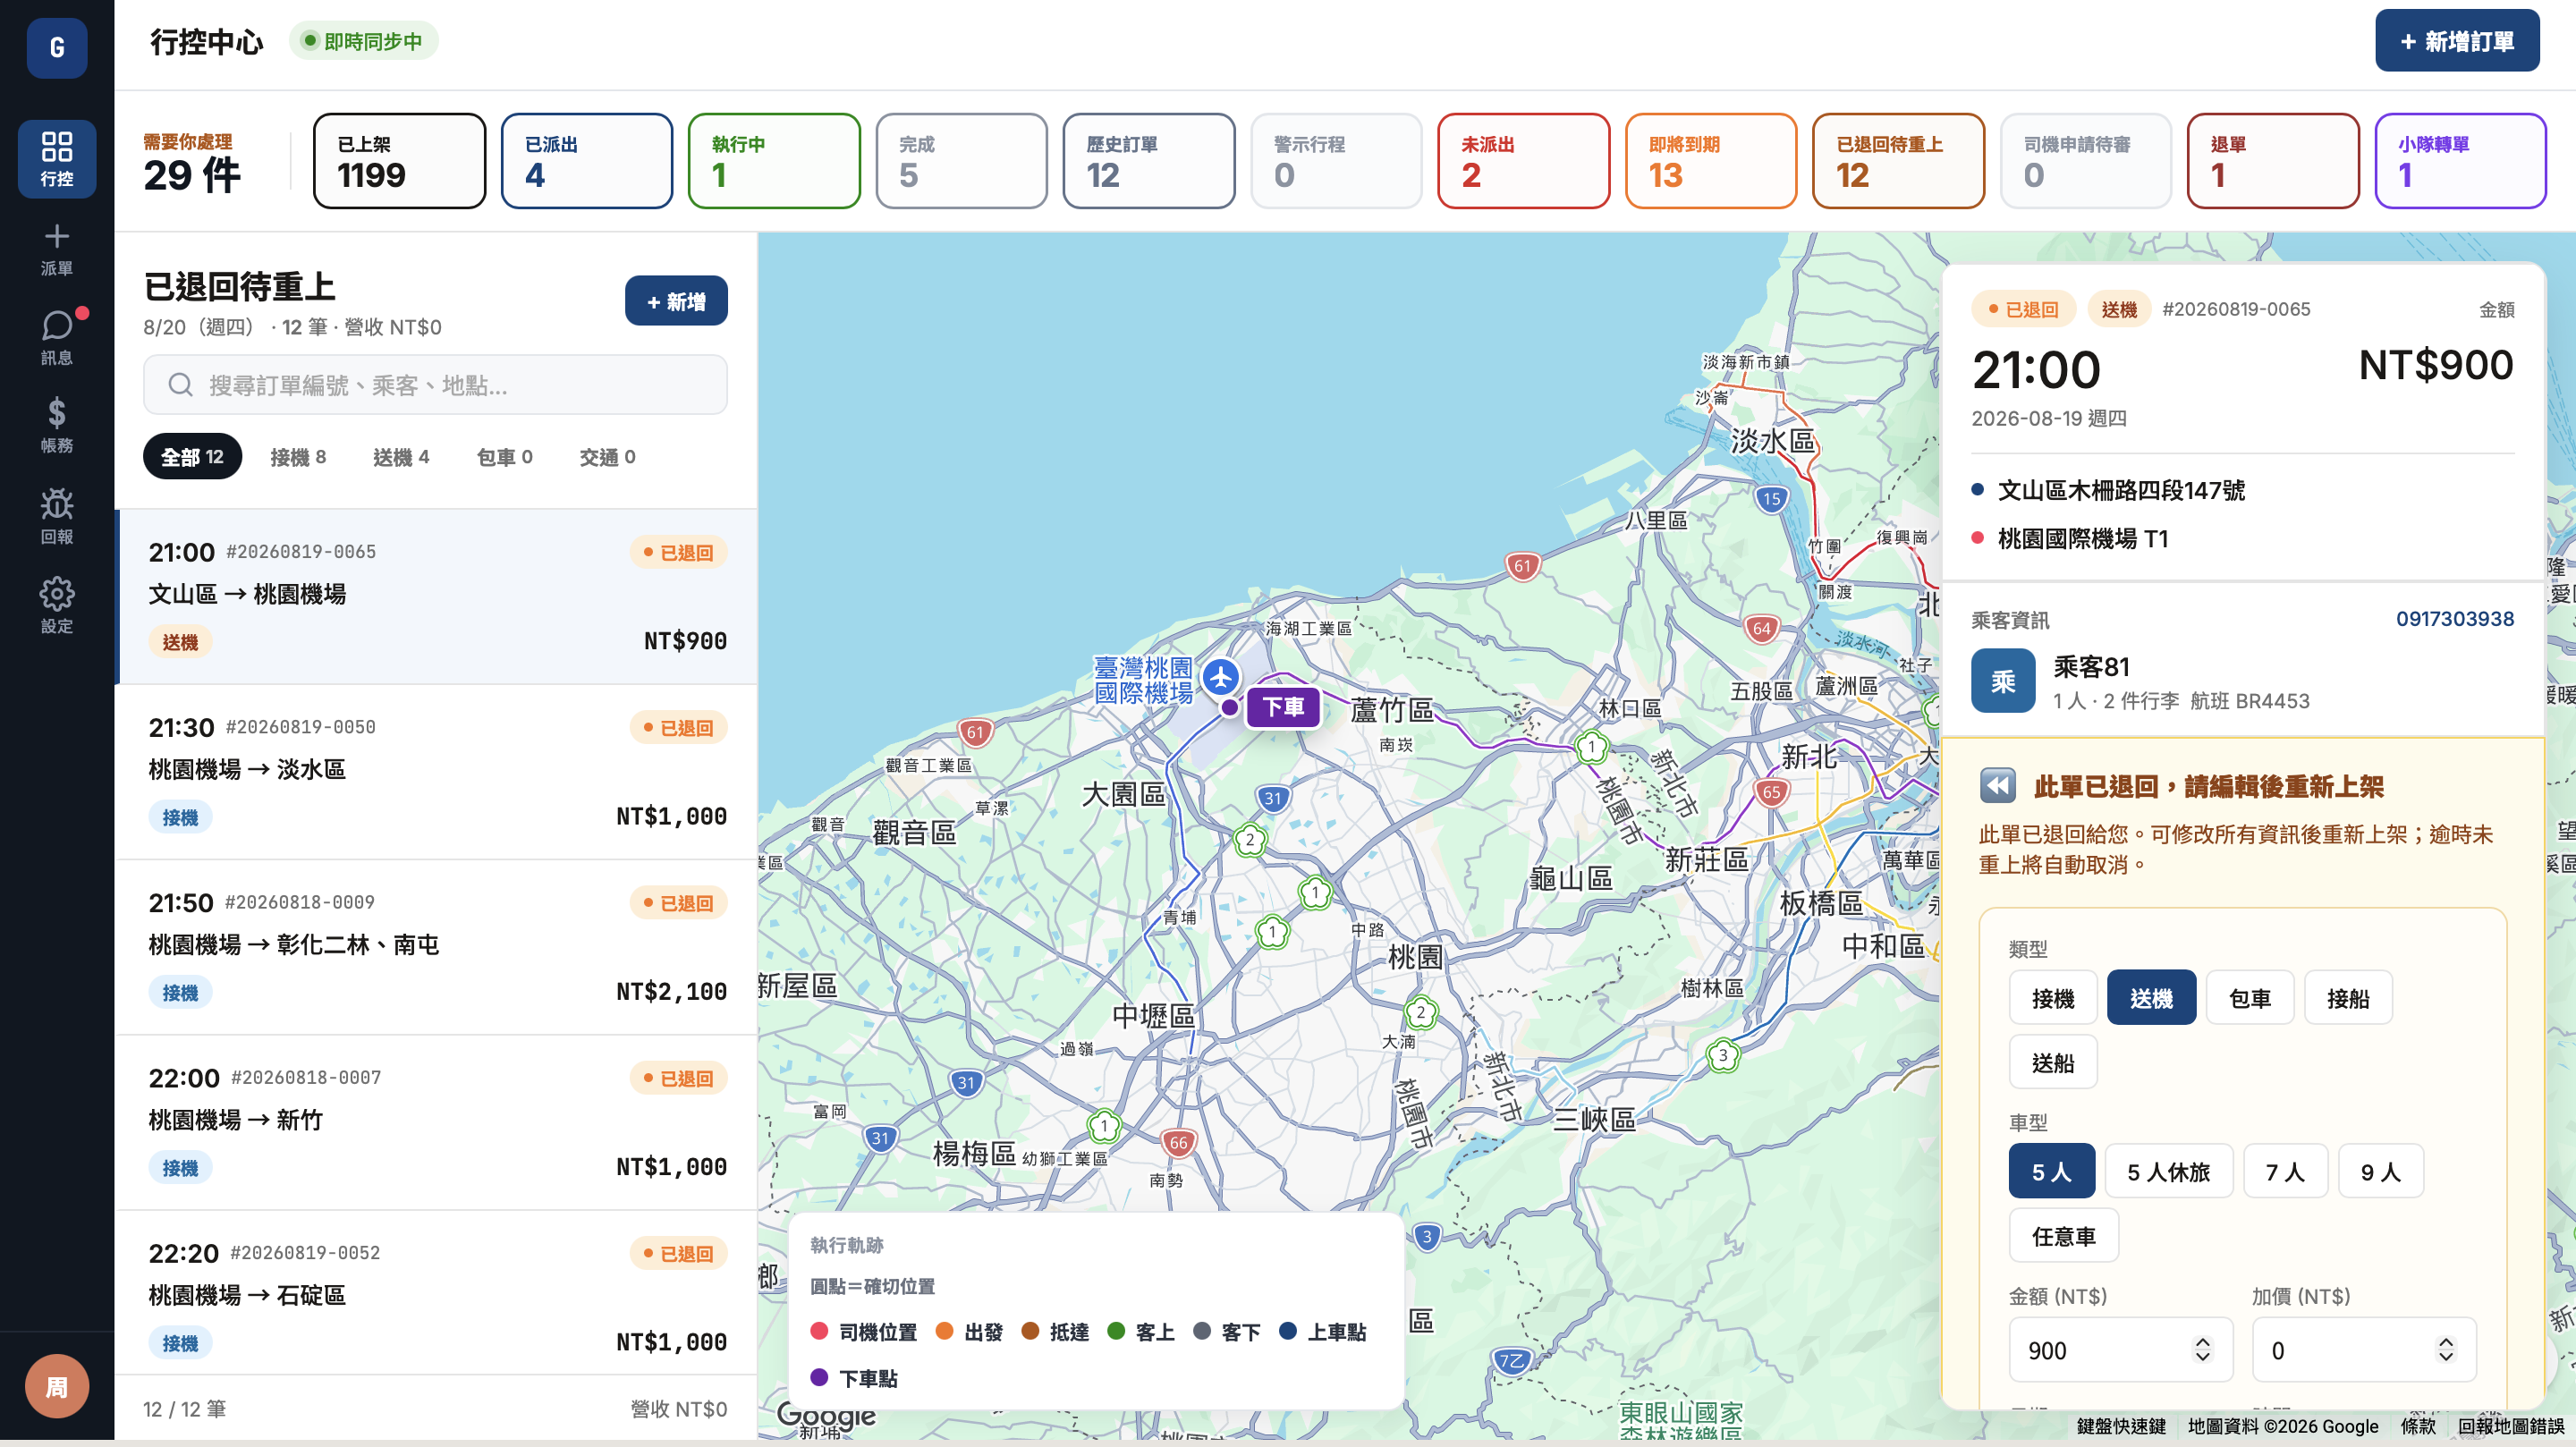Image resolution: width=2576 pixels, height=1447 pixels.
Task: Choose the 5 人休旅 vehicle type
Action: (2168, 1171)
